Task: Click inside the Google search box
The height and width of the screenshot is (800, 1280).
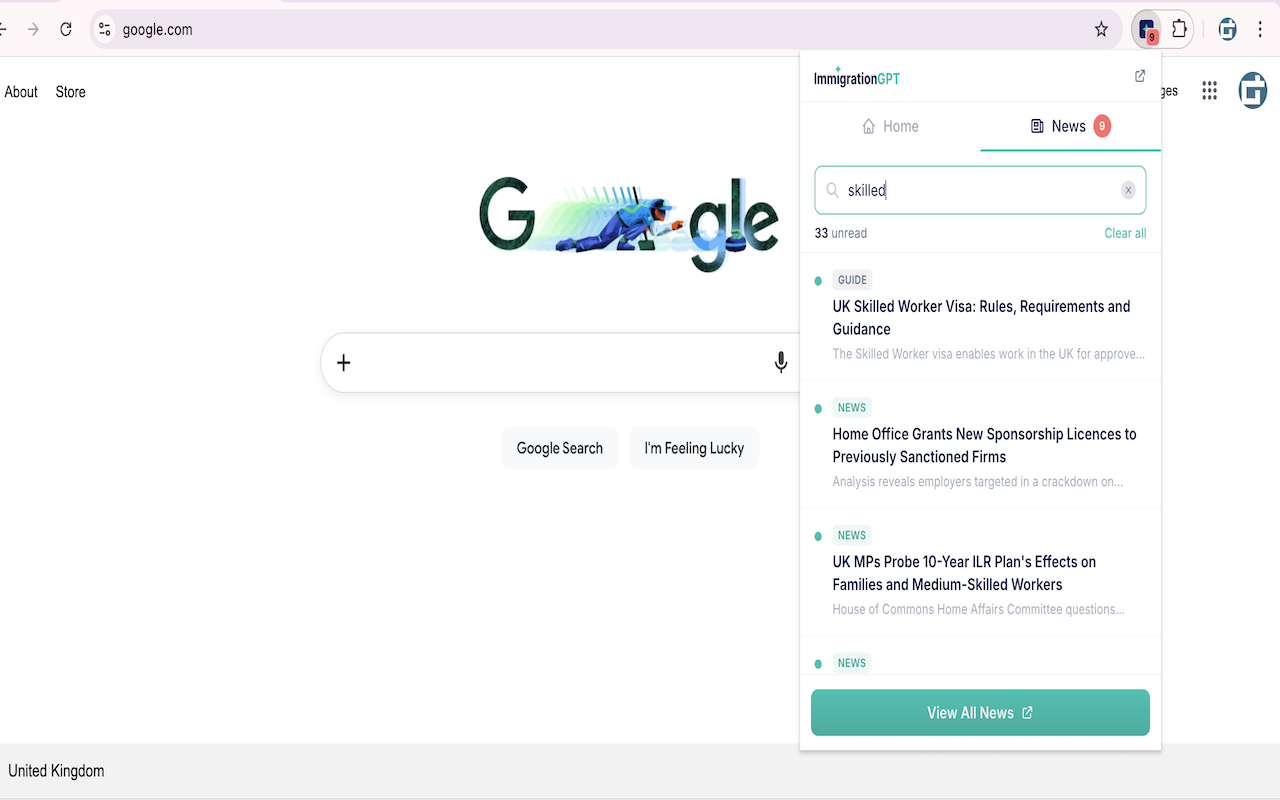Action: 560,362
